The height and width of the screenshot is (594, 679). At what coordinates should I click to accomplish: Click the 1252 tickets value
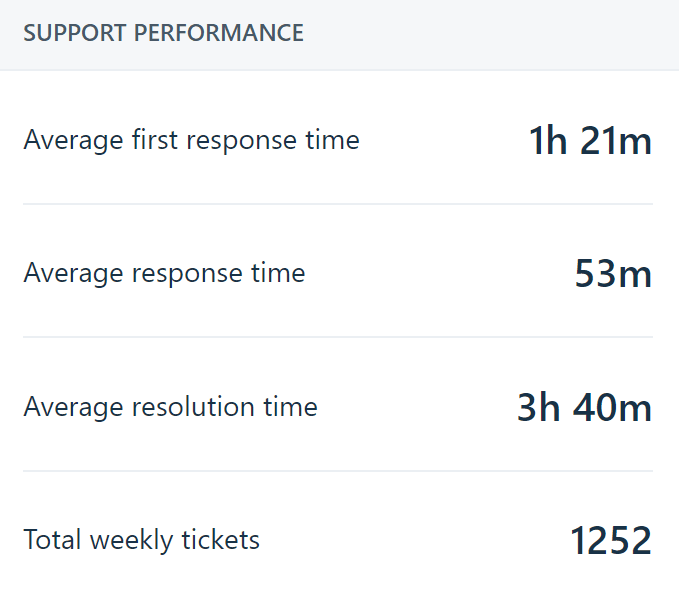[x=611, y=540]
